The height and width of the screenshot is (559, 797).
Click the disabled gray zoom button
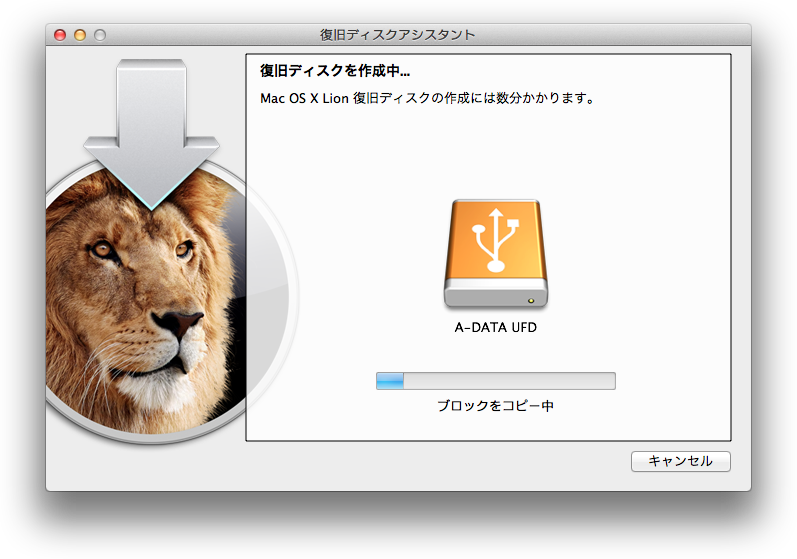coord(100,35)
